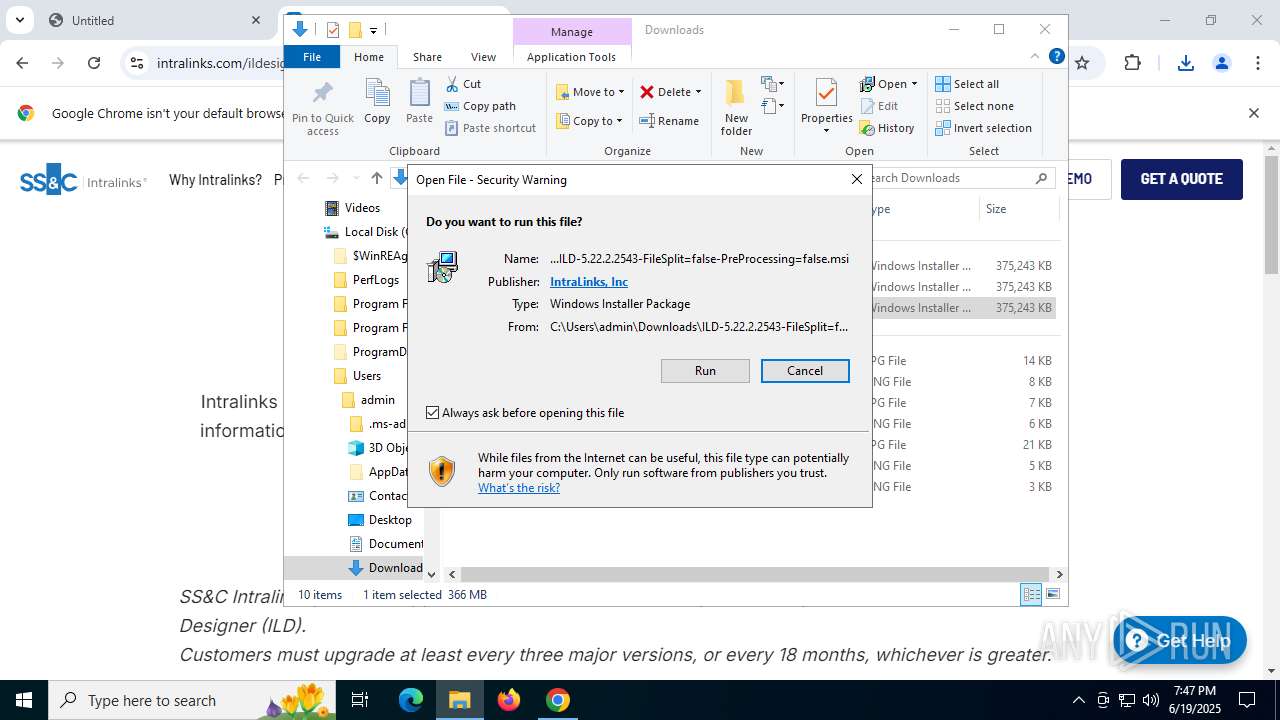Uncheck Always ask before opening this file
Image resolution: width=1280 pixels, height=720 pixels.
(432, 412)
